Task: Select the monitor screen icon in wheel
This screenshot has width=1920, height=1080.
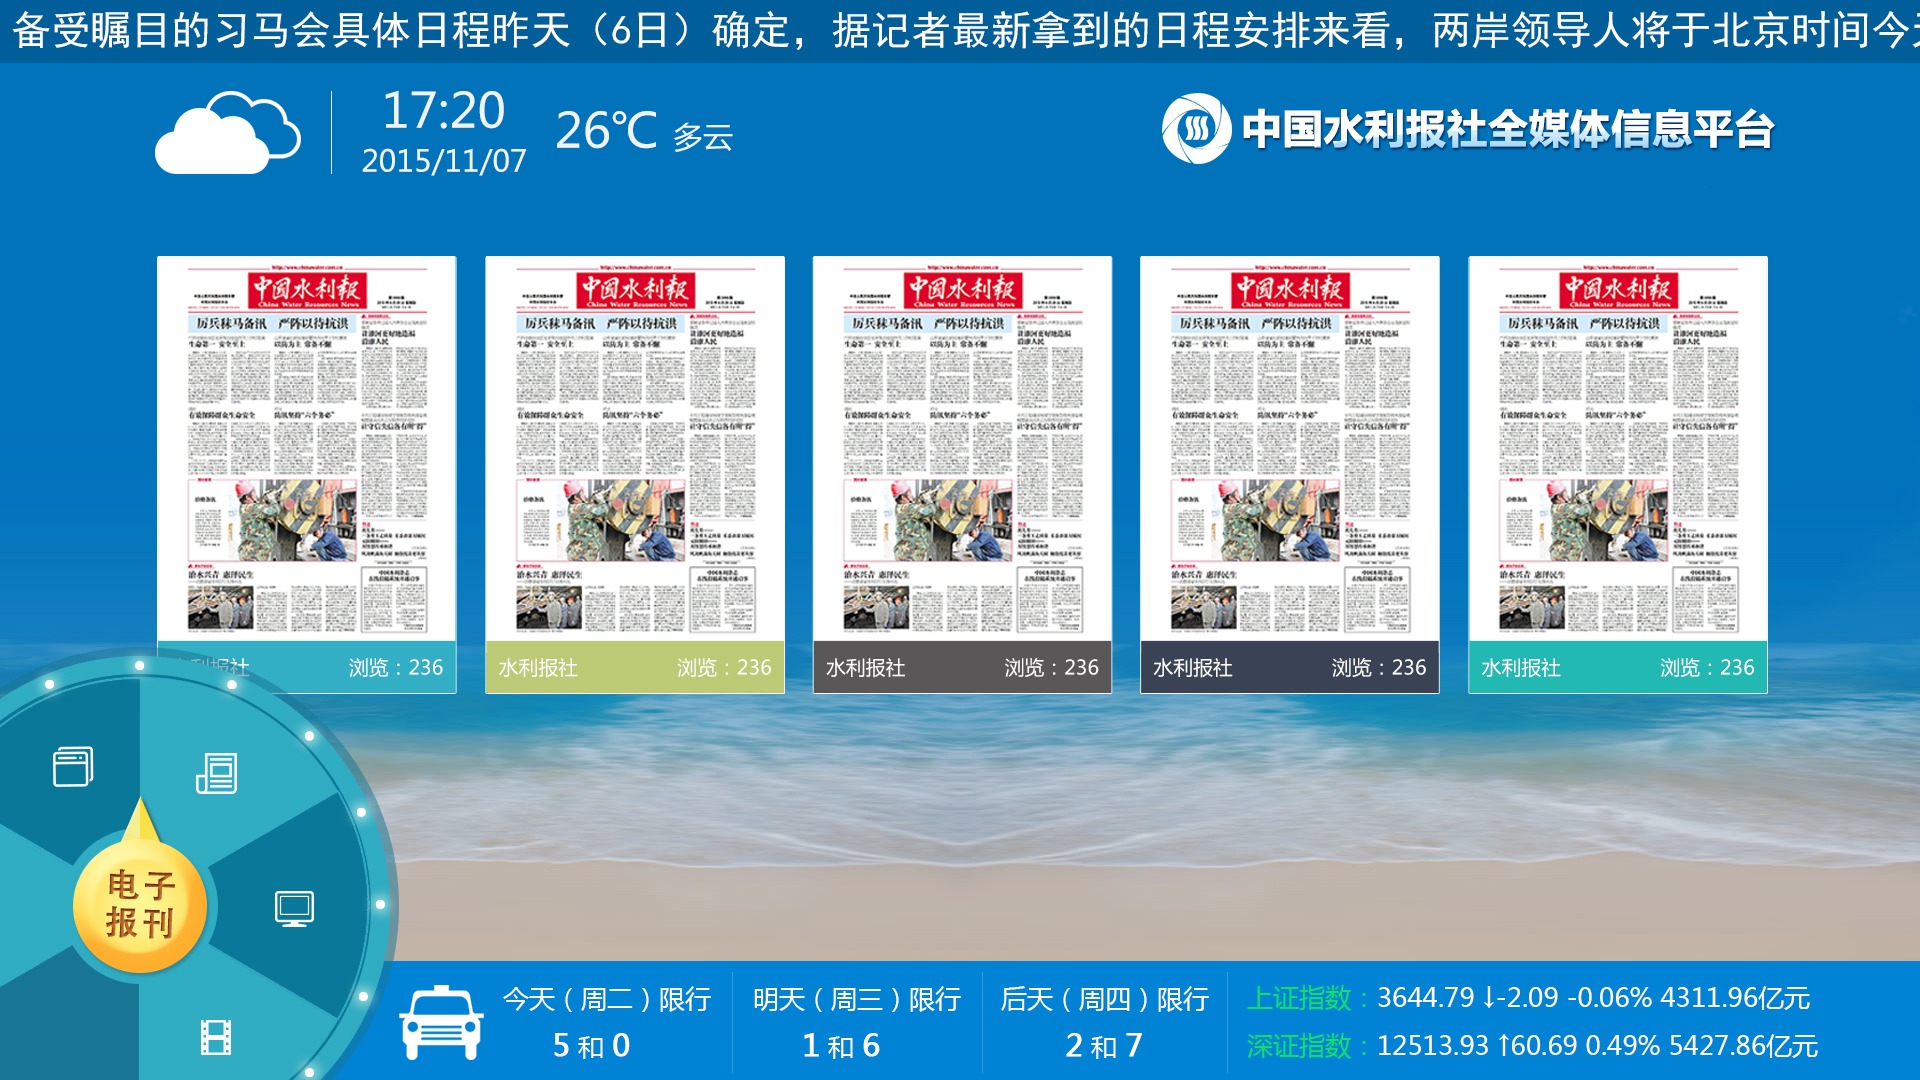Action: [x=294, y=908]
